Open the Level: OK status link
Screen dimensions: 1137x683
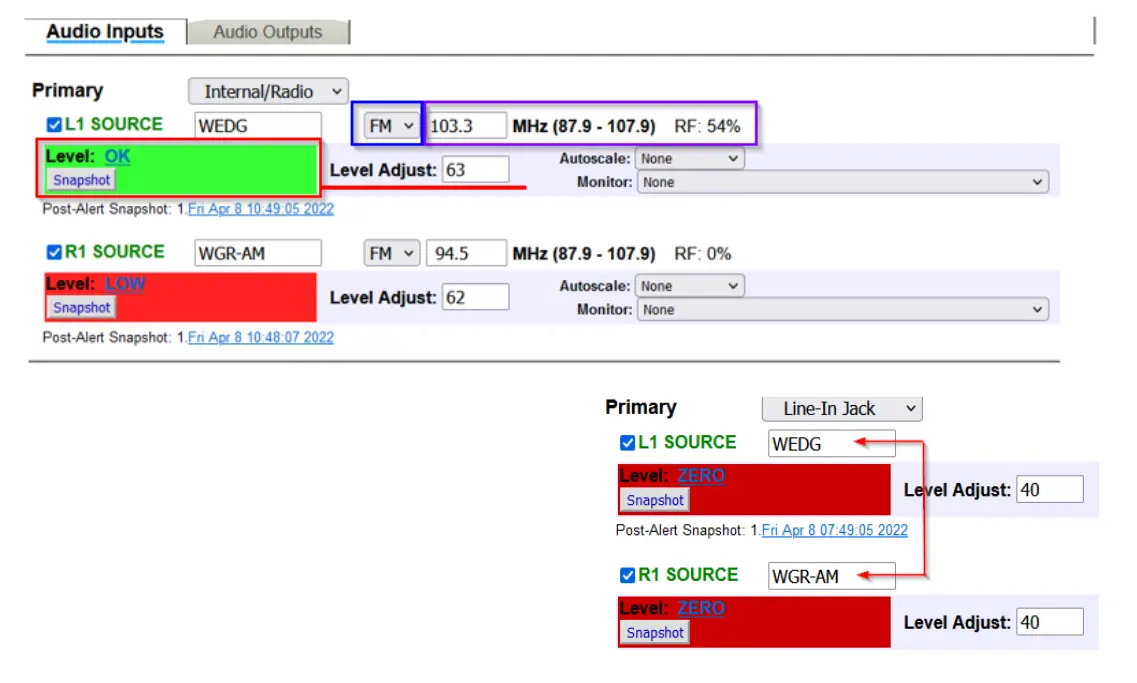click(116, 156)
